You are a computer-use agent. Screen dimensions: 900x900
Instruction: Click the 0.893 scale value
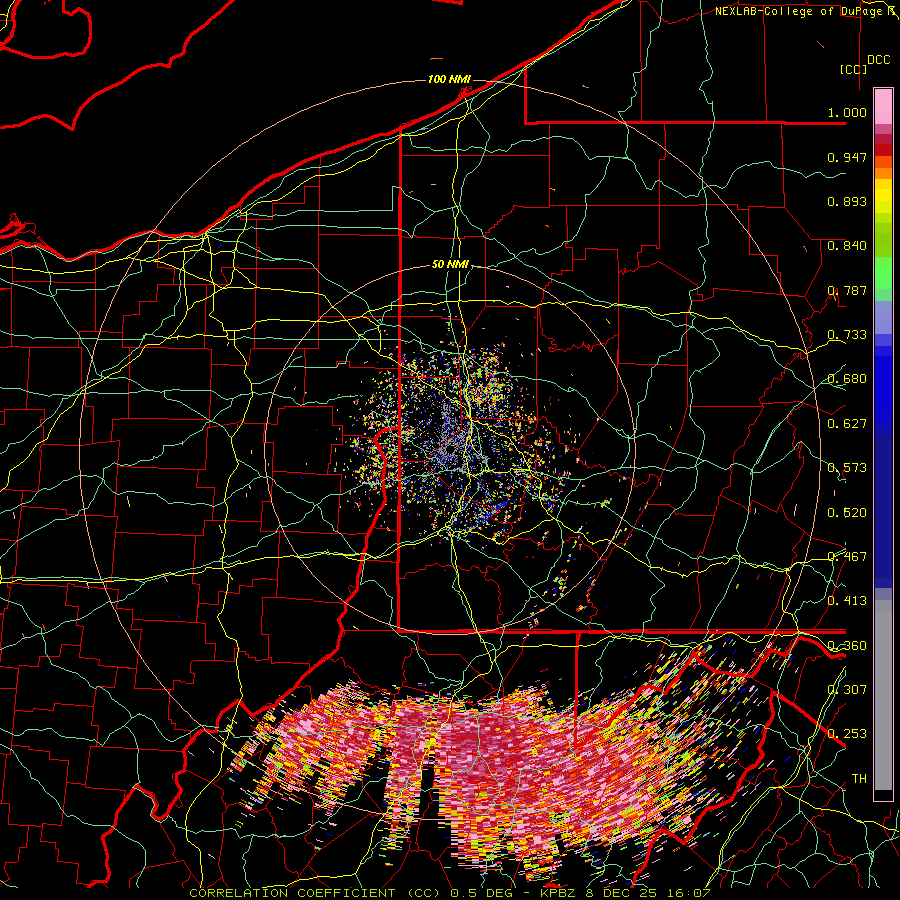847,201
